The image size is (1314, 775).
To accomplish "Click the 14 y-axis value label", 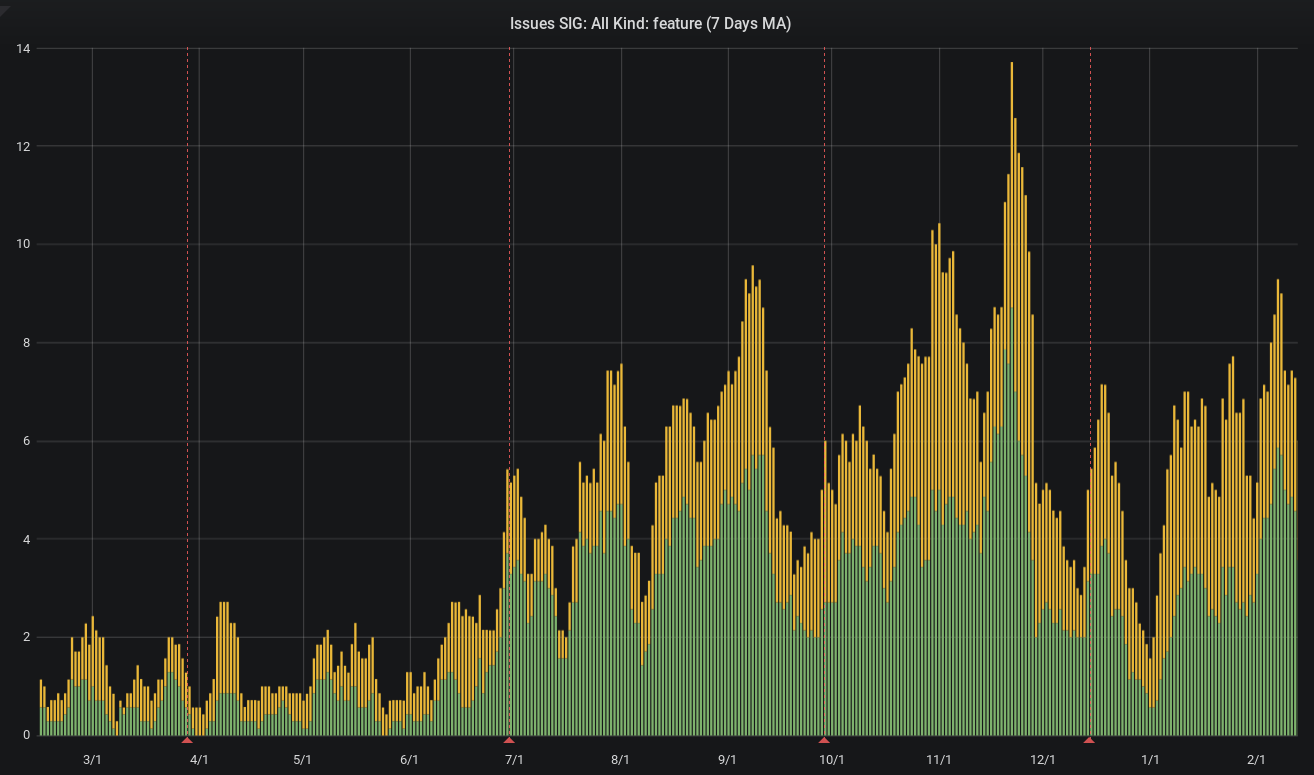I will (x=24, y=48).
